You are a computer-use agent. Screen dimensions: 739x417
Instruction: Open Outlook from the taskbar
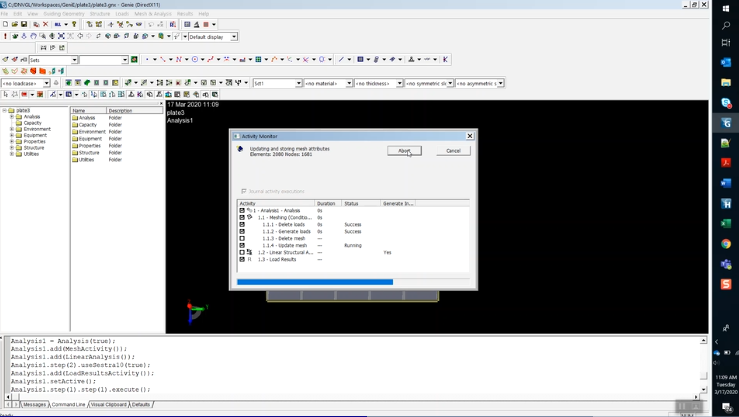point(726,62)
